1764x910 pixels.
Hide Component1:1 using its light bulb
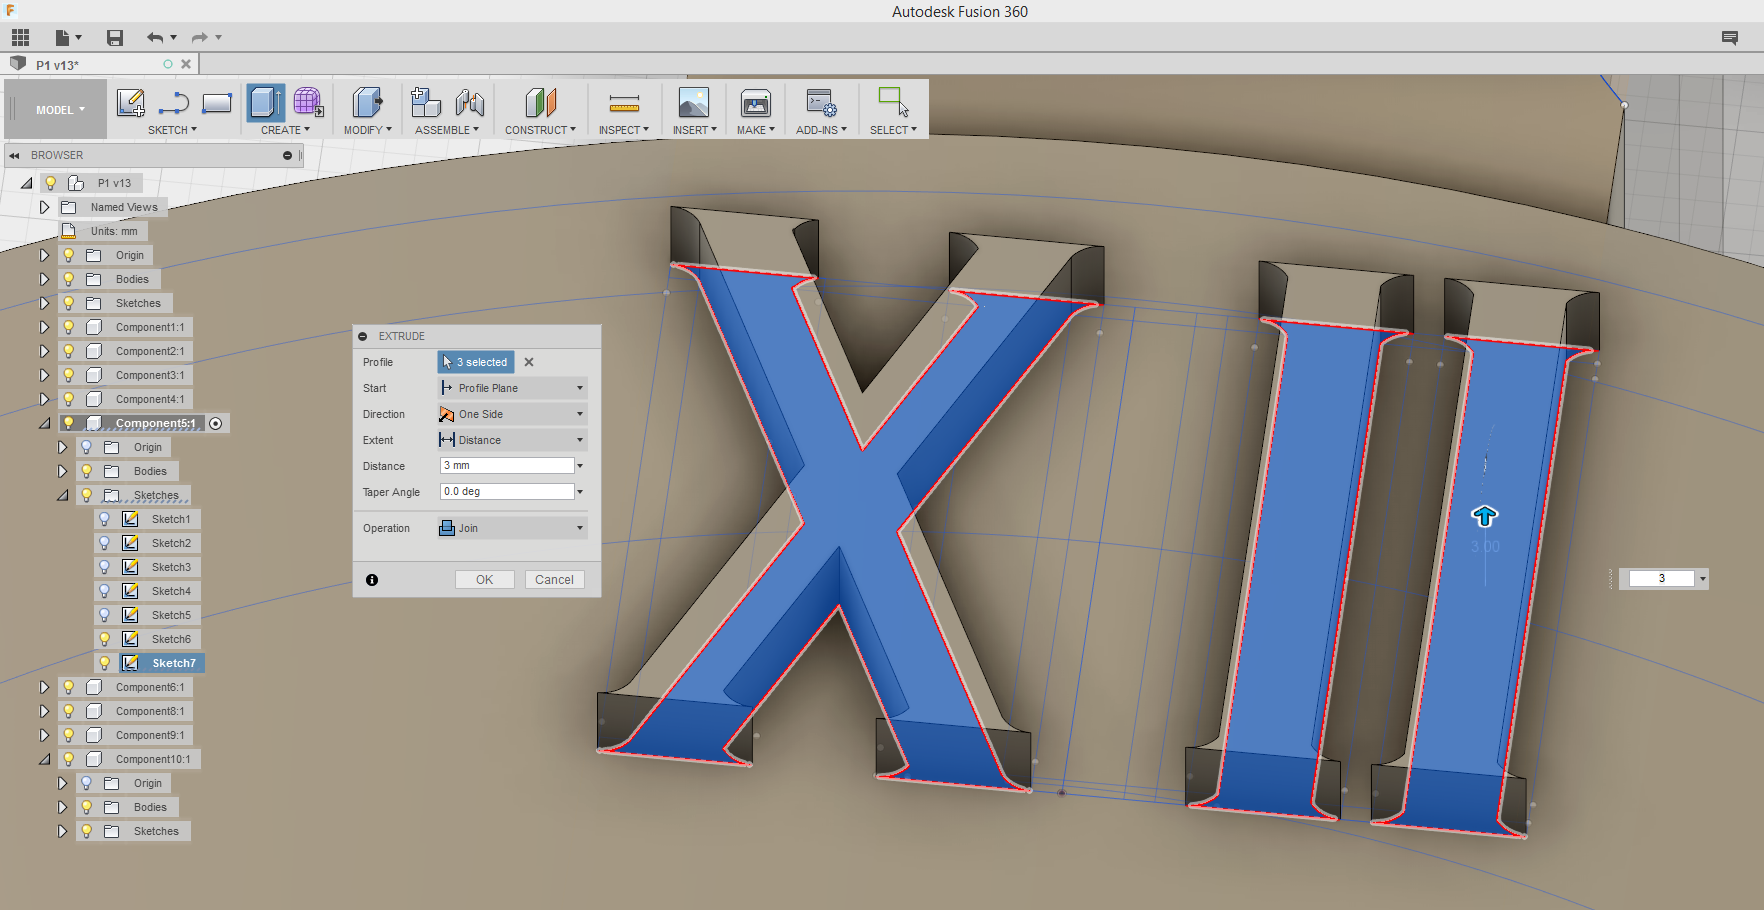coord(68,327)
